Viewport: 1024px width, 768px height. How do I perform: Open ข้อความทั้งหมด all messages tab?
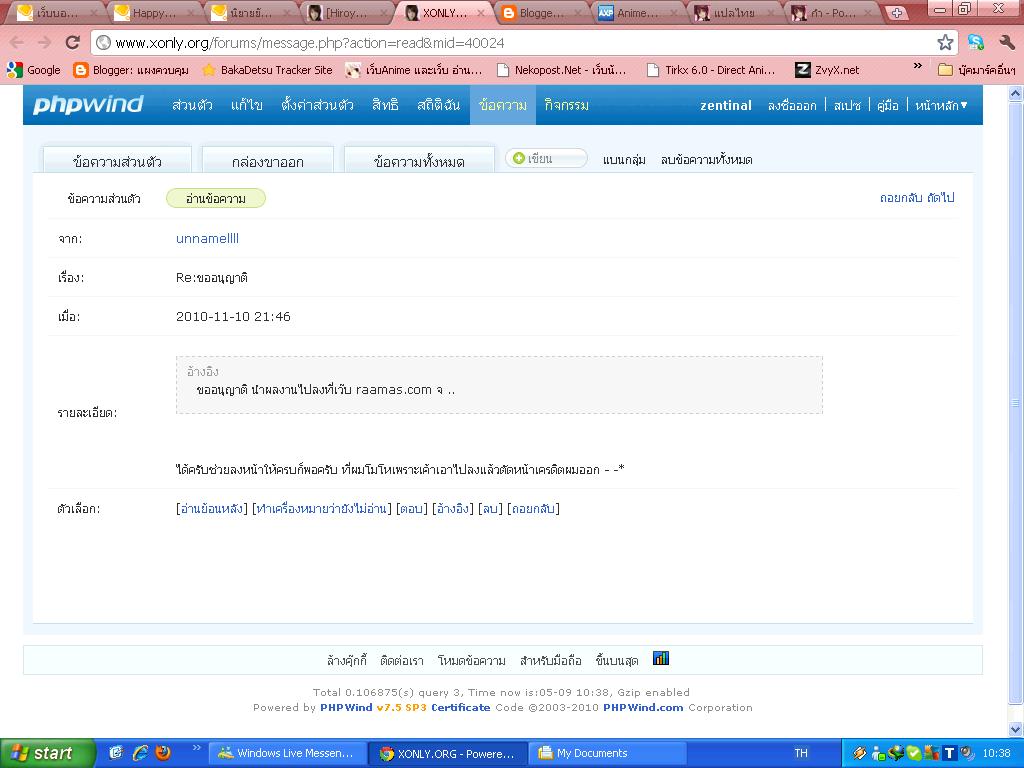click(x=419, y=161)
